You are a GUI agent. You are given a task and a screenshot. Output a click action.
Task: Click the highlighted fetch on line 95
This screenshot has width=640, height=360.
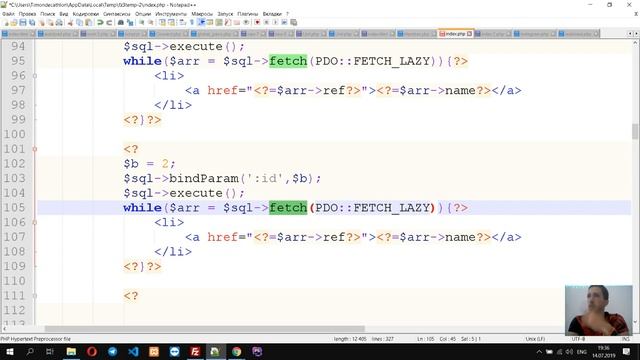click(x=288, y=61)
